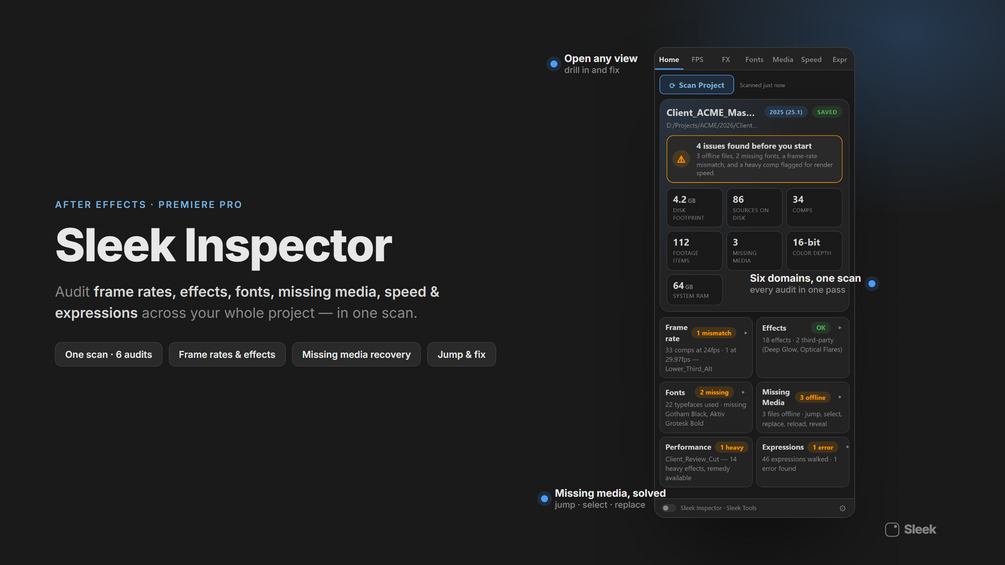This screenshot has width=1005, height=565.
Task: Click the Scan Project button
Action: (x=697, y=85)
